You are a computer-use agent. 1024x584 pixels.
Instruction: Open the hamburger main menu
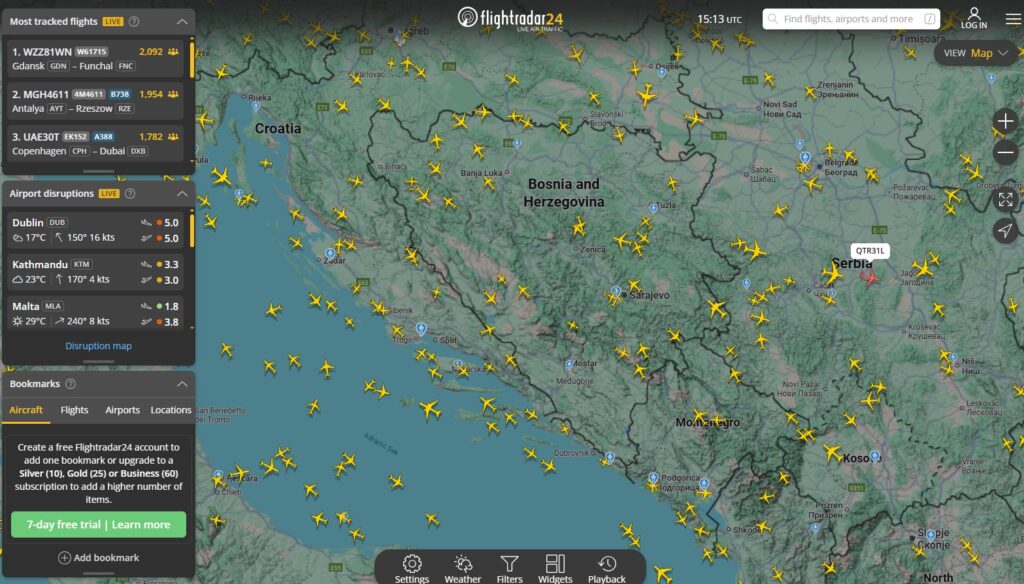pos(1012,19)
